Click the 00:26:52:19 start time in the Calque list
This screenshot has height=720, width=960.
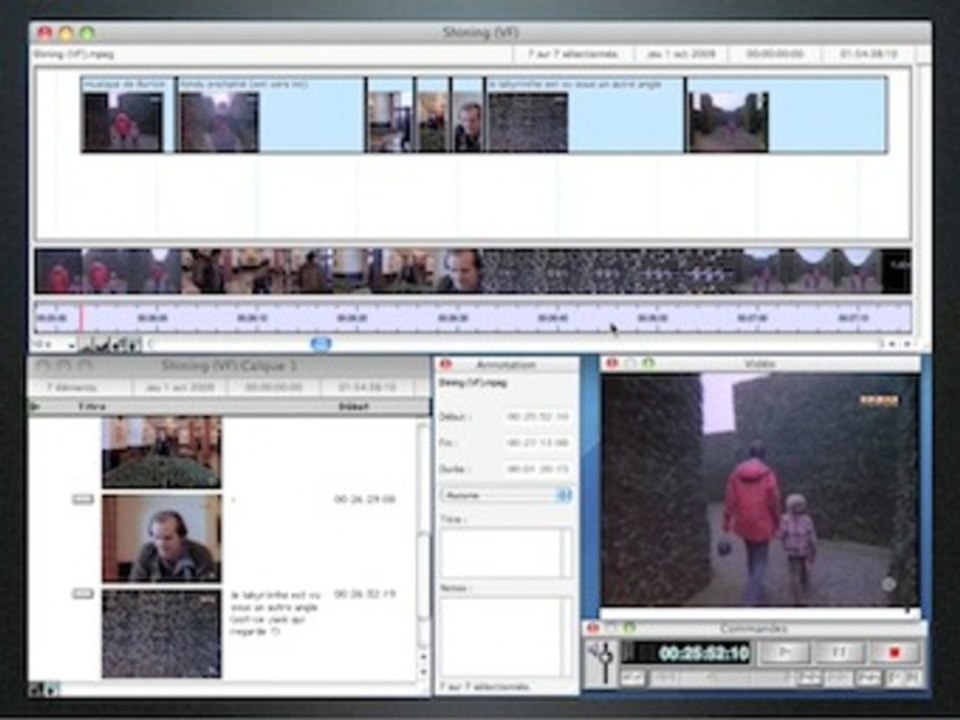tap(365, 594)
